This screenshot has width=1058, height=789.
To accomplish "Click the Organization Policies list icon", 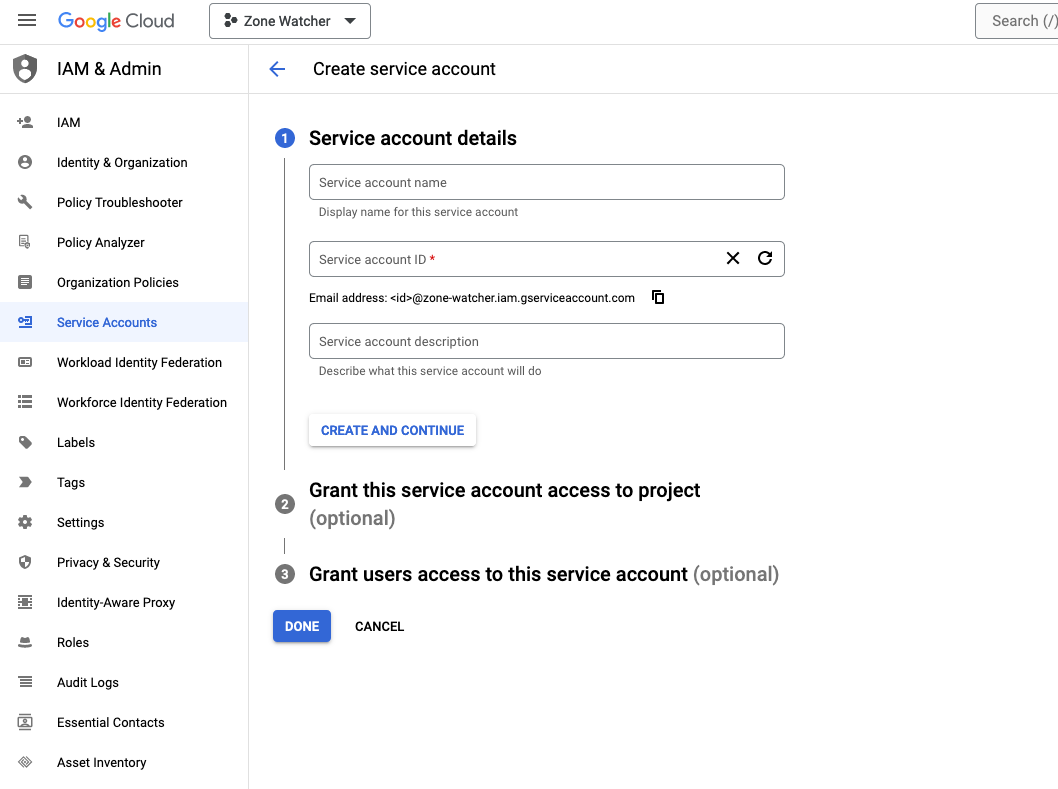I will (x=25, y=282).
